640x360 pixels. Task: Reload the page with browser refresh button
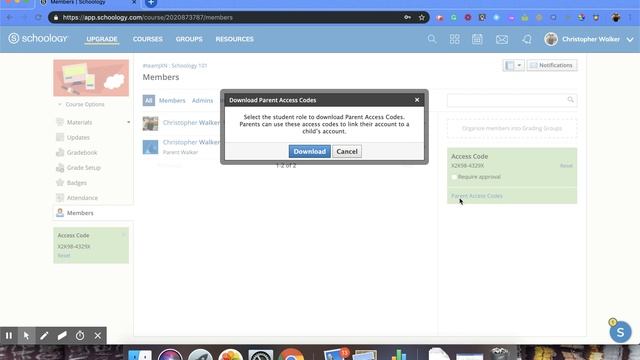pos(38,18)
